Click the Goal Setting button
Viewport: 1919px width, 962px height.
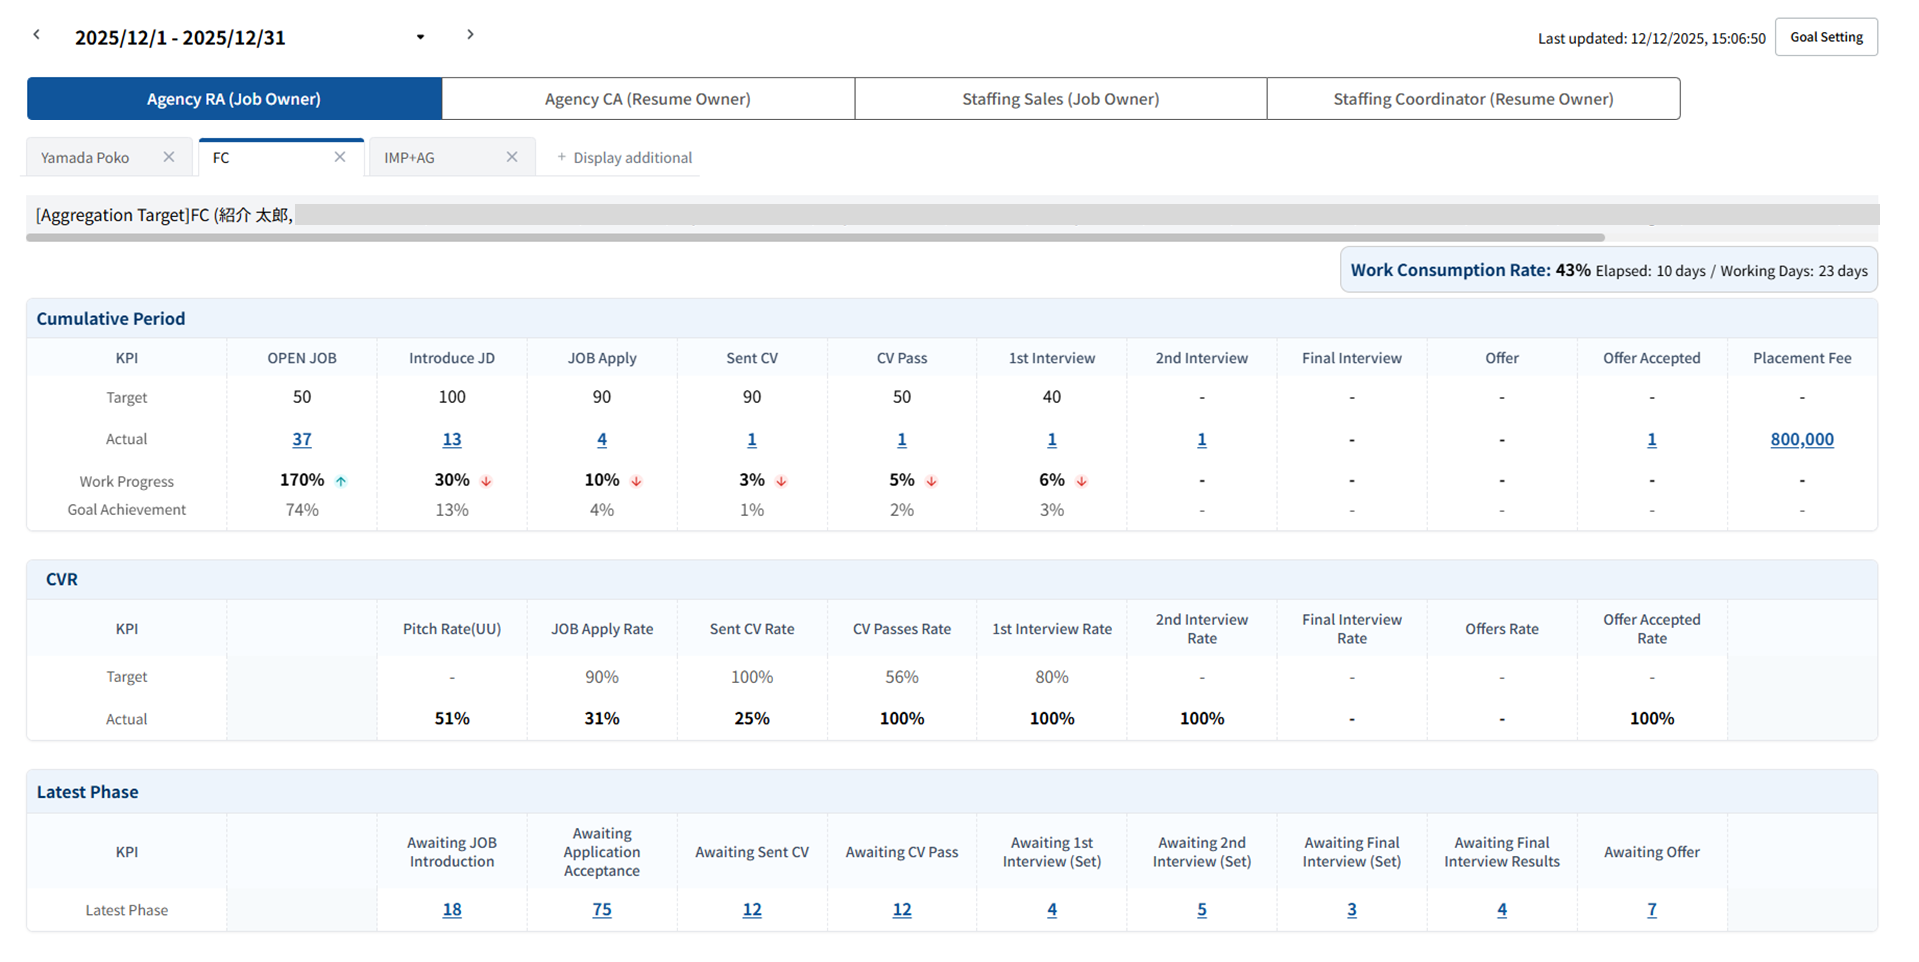click(x=1825, y=37)
